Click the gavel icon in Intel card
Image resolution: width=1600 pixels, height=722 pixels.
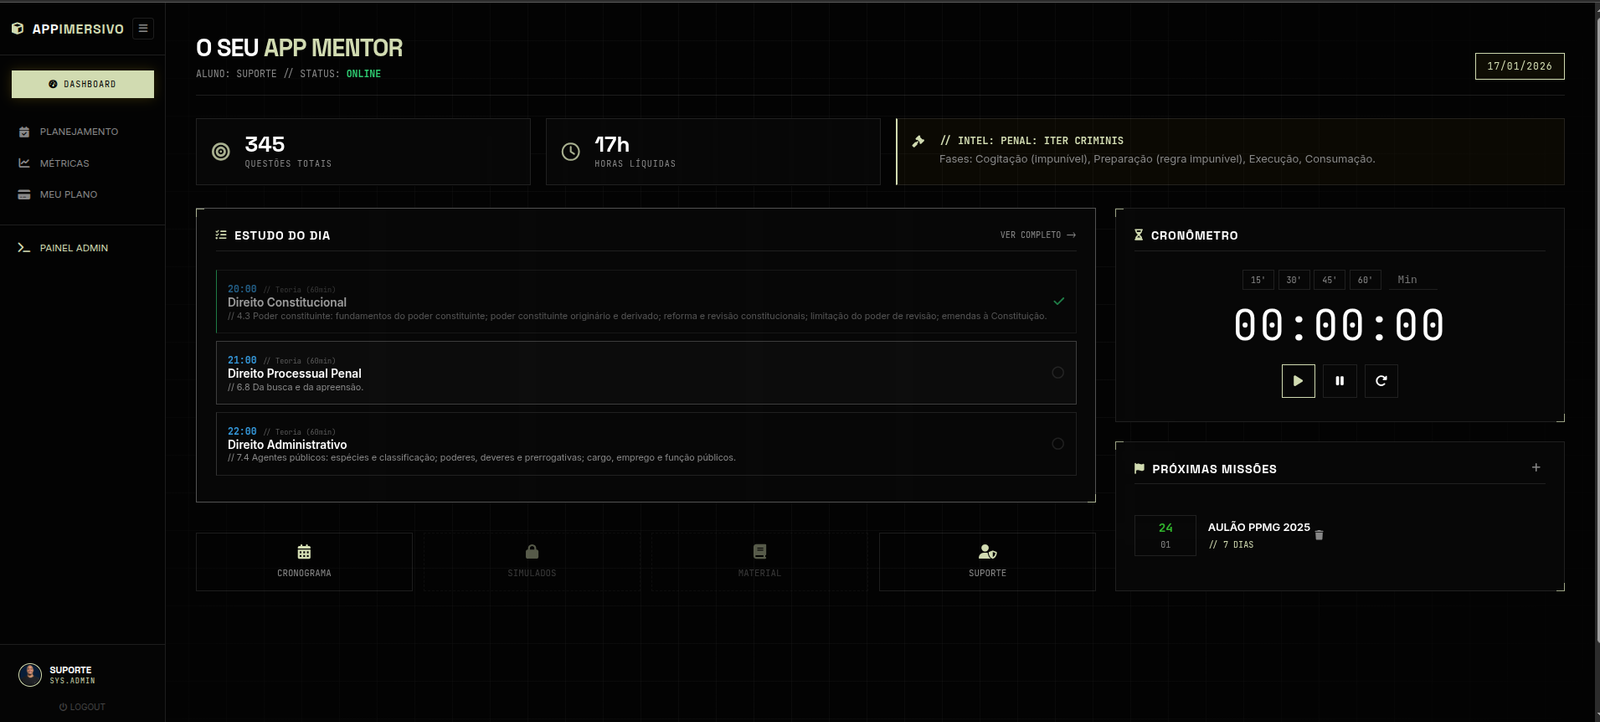point(918,141)
